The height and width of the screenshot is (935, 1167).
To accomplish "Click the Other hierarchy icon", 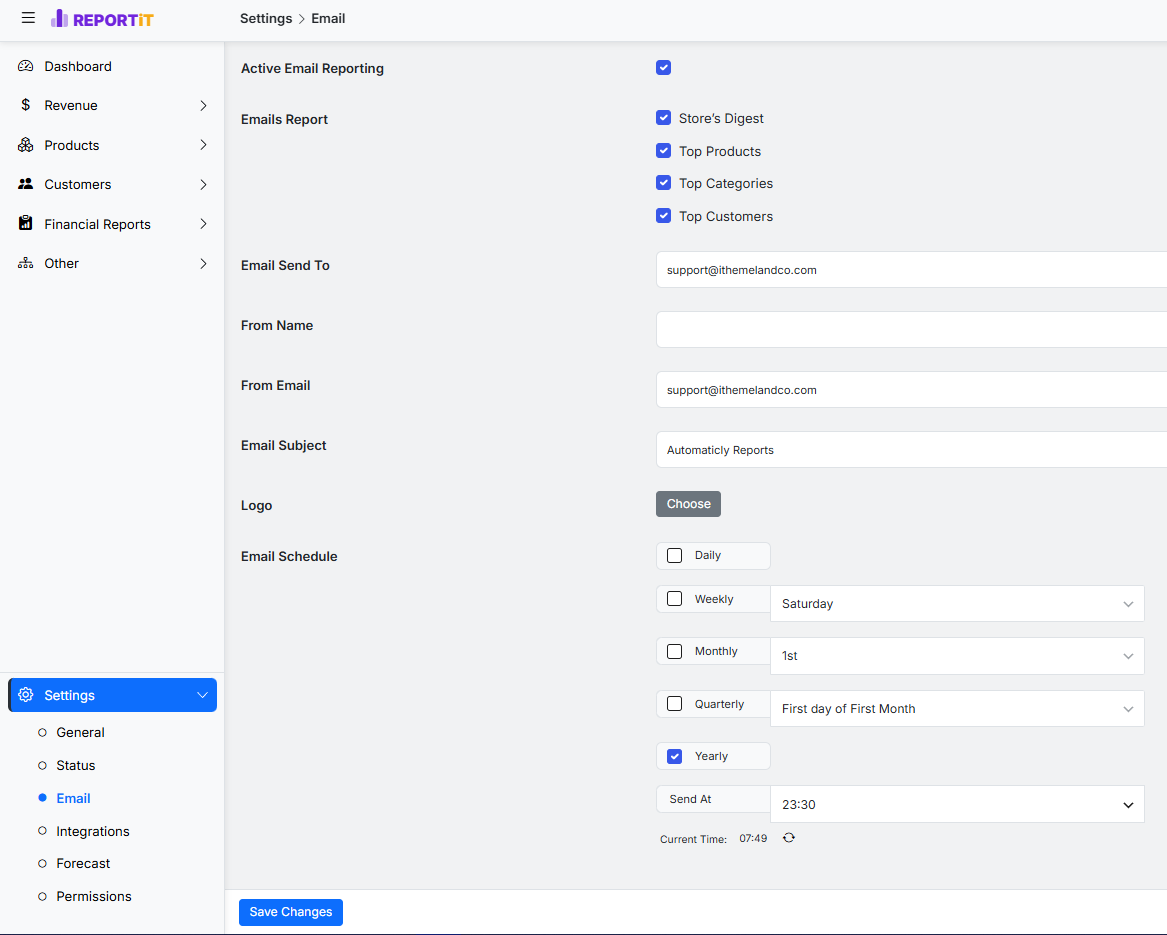I will pos(25,263).
